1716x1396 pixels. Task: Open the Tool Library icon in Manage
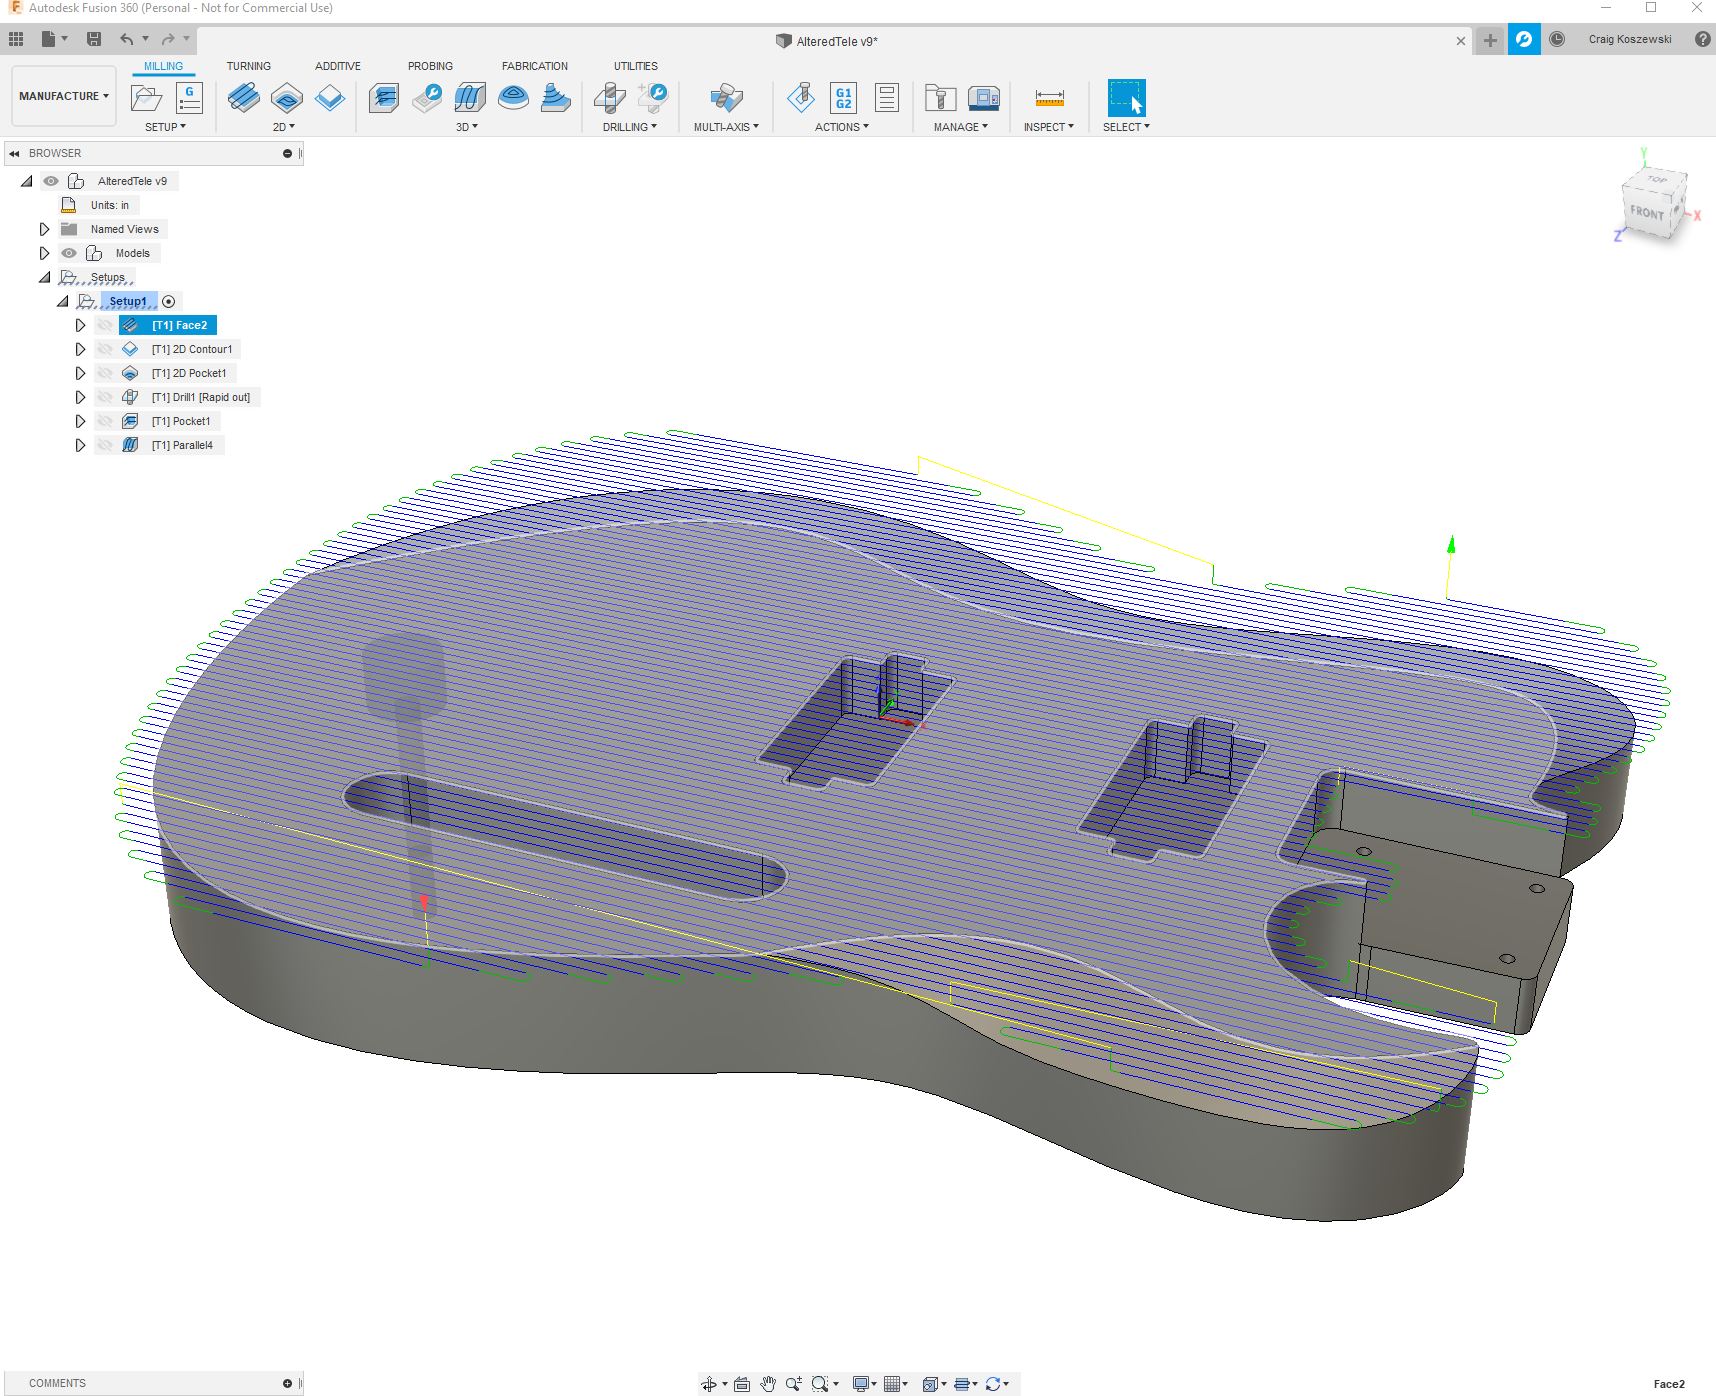click(x=940, y=97)
